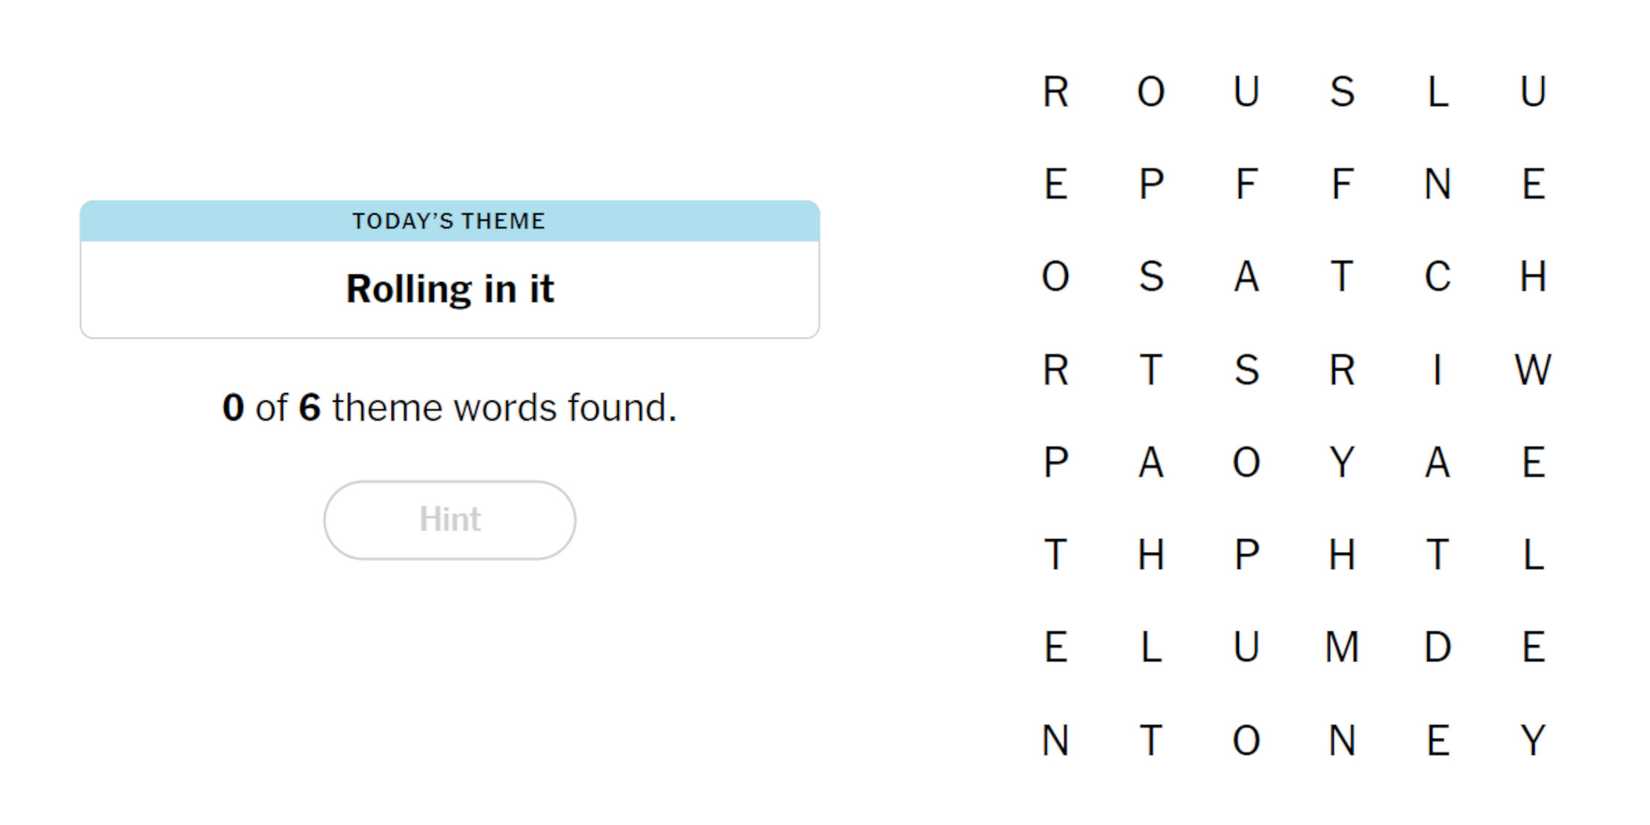
Task: Click the "0 of 6 theme words found" text
Action: (x=449, y=408)
